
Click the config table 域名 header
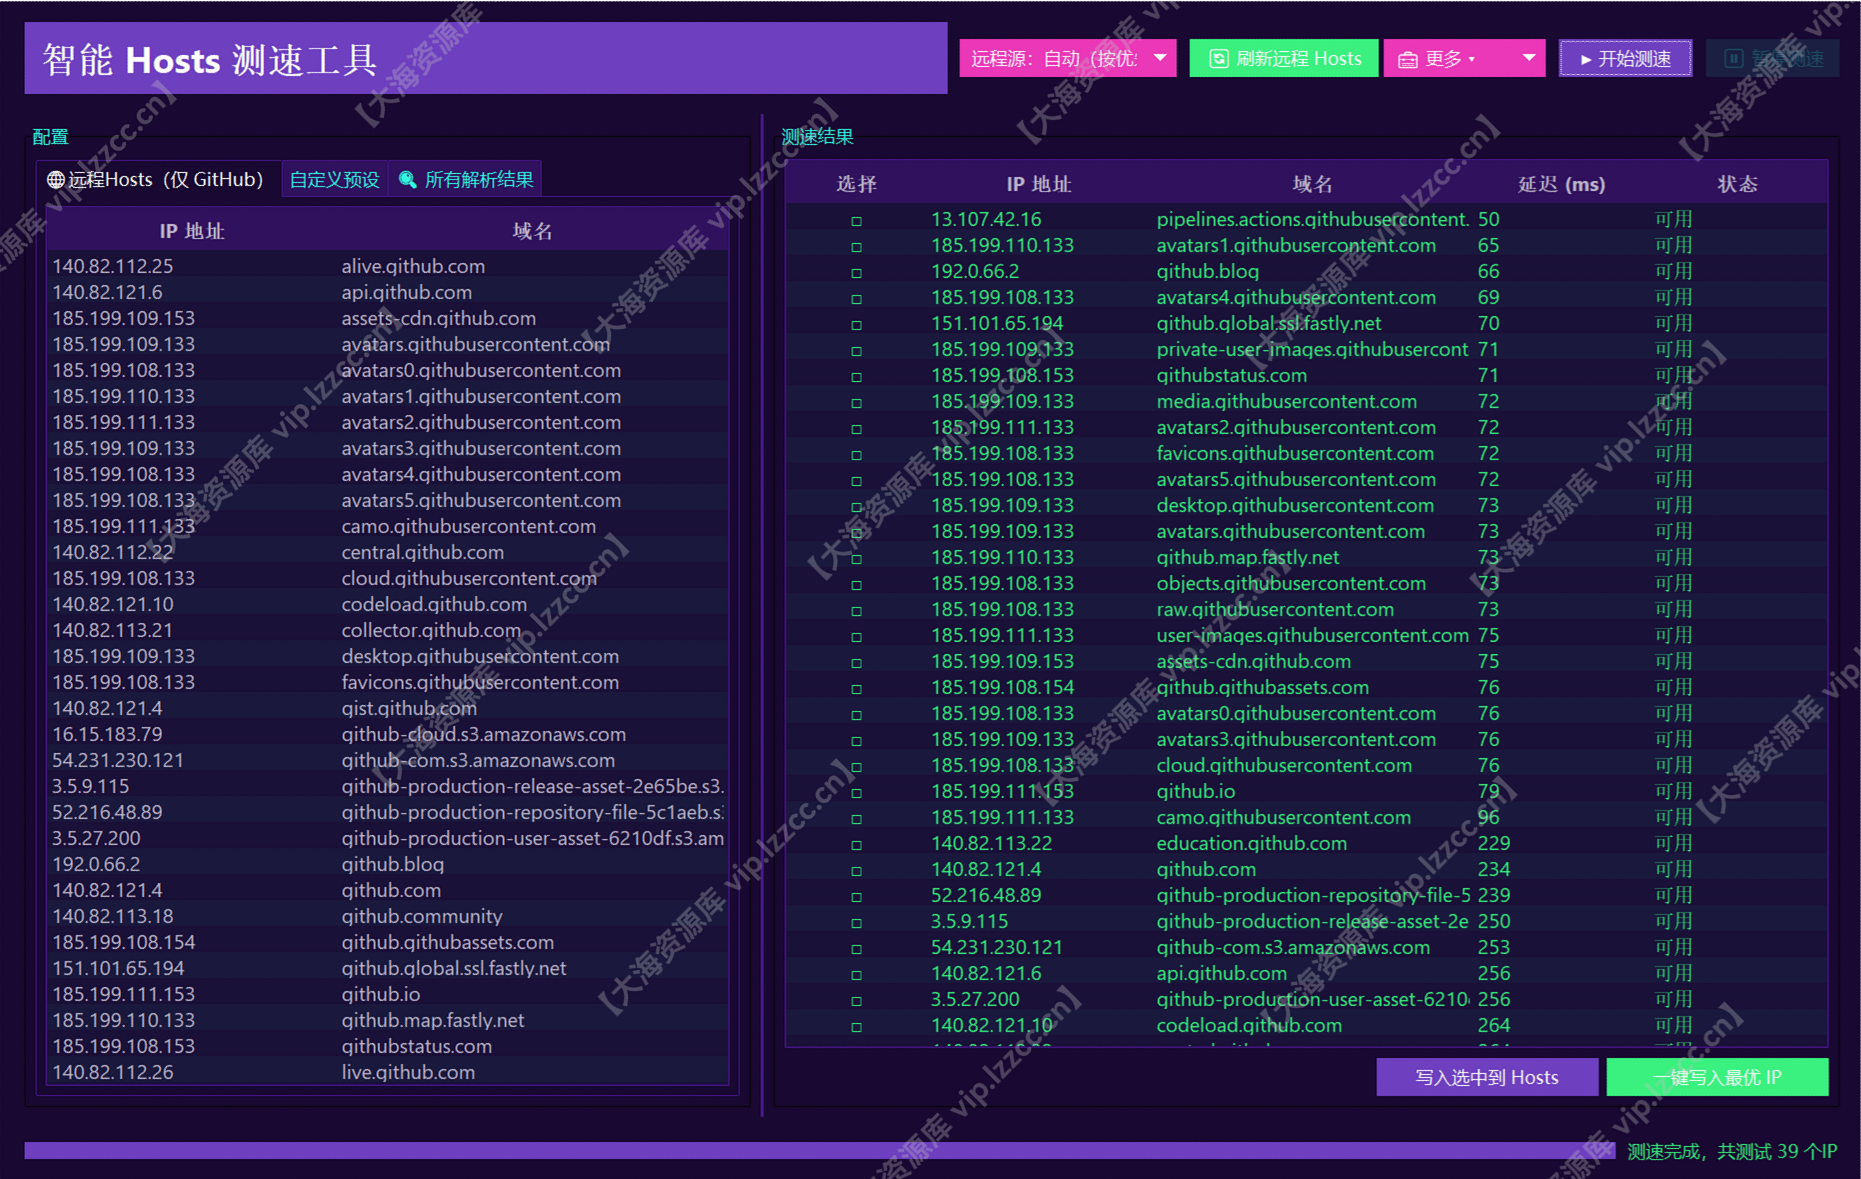532,231
